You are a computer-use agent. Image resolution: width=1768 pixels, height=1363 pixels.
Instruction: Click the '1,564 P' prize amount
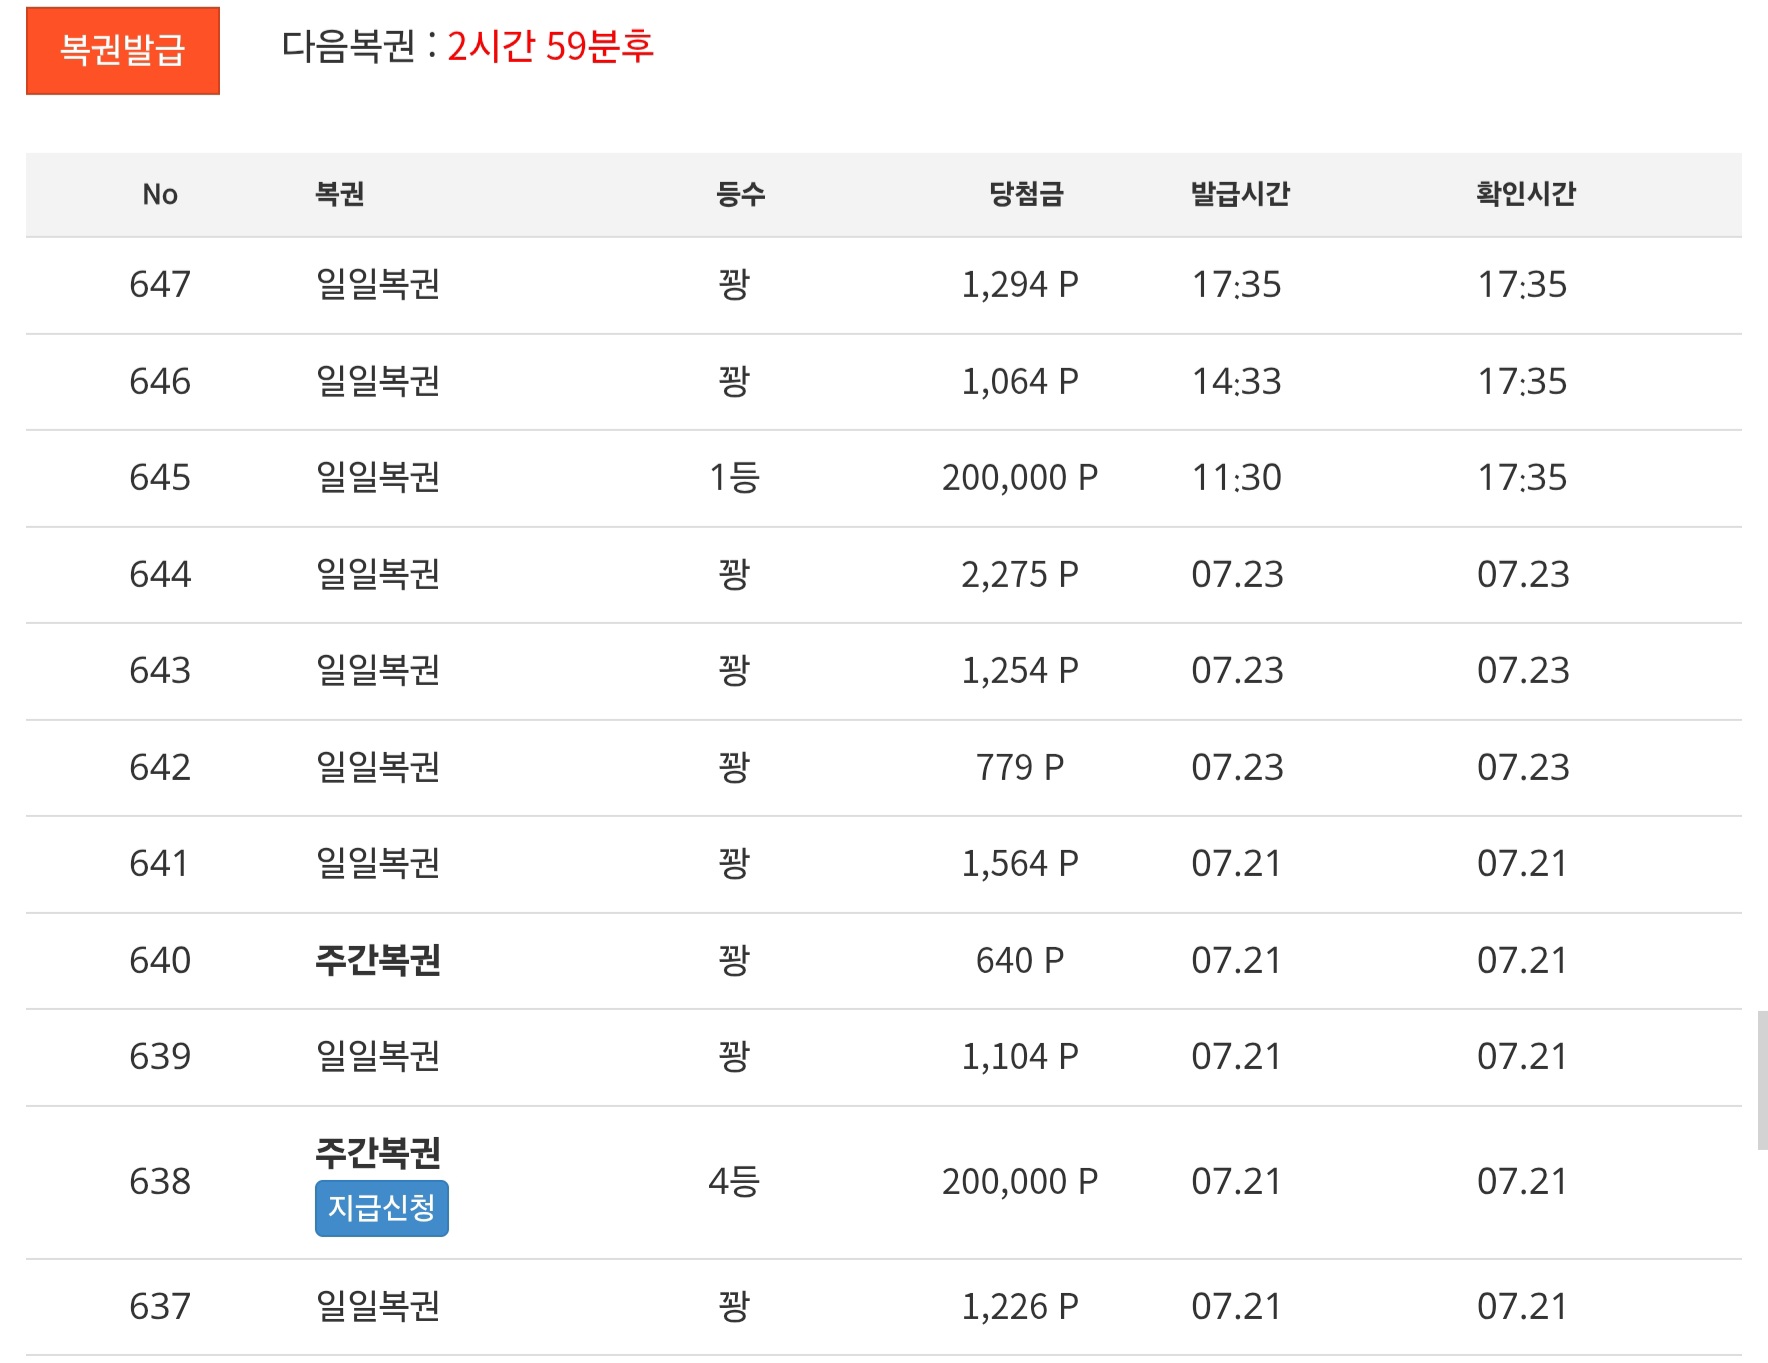pos(1020,864)
